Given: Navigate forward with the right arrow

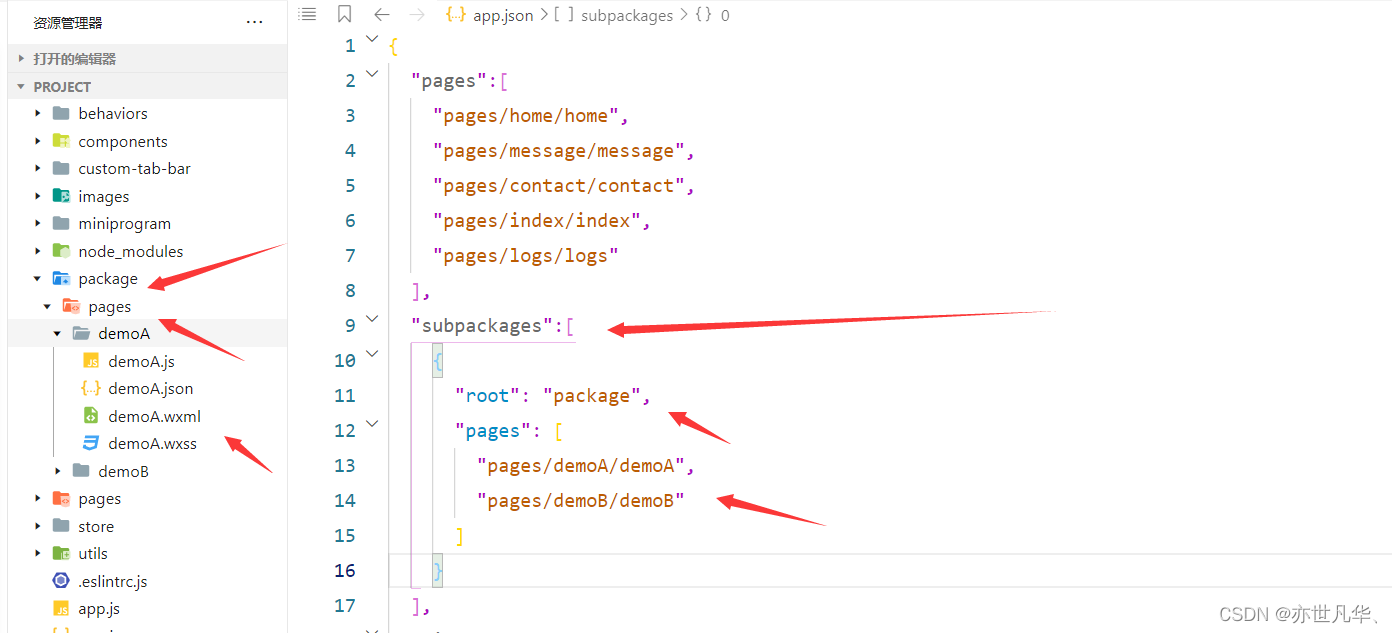Looking at the screenshot, I should tap(418, 15).
